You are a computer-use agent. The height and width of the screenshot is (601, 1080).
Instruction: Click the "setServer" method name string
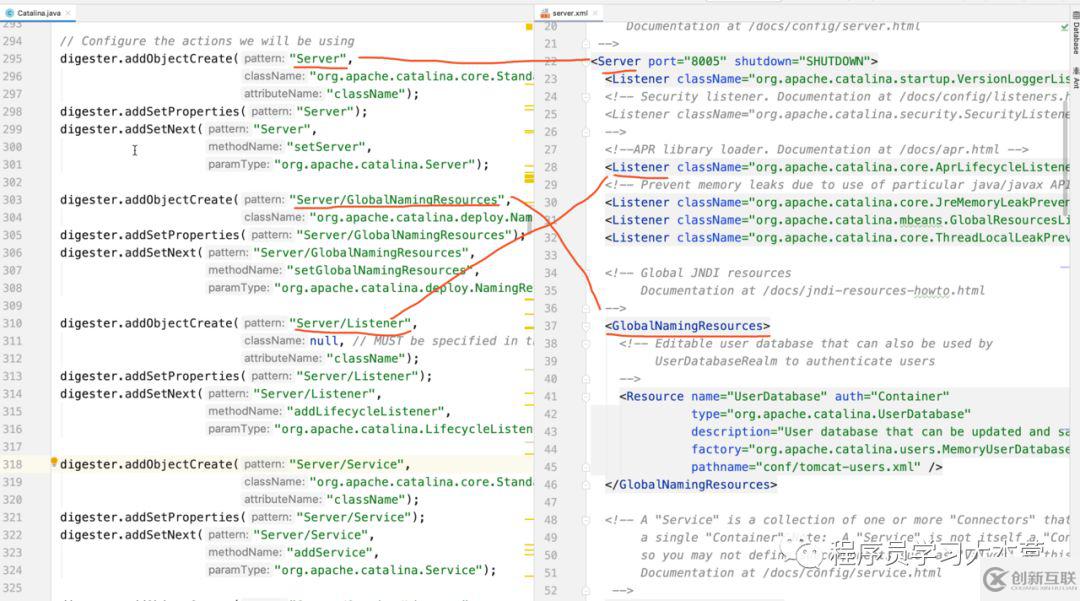tap(328, 147)
